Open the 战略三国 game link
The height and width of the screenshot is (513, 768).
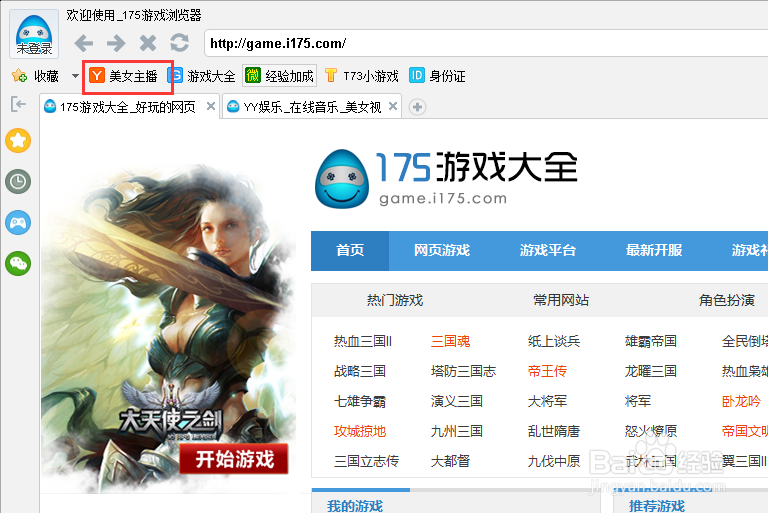[360, 371]
